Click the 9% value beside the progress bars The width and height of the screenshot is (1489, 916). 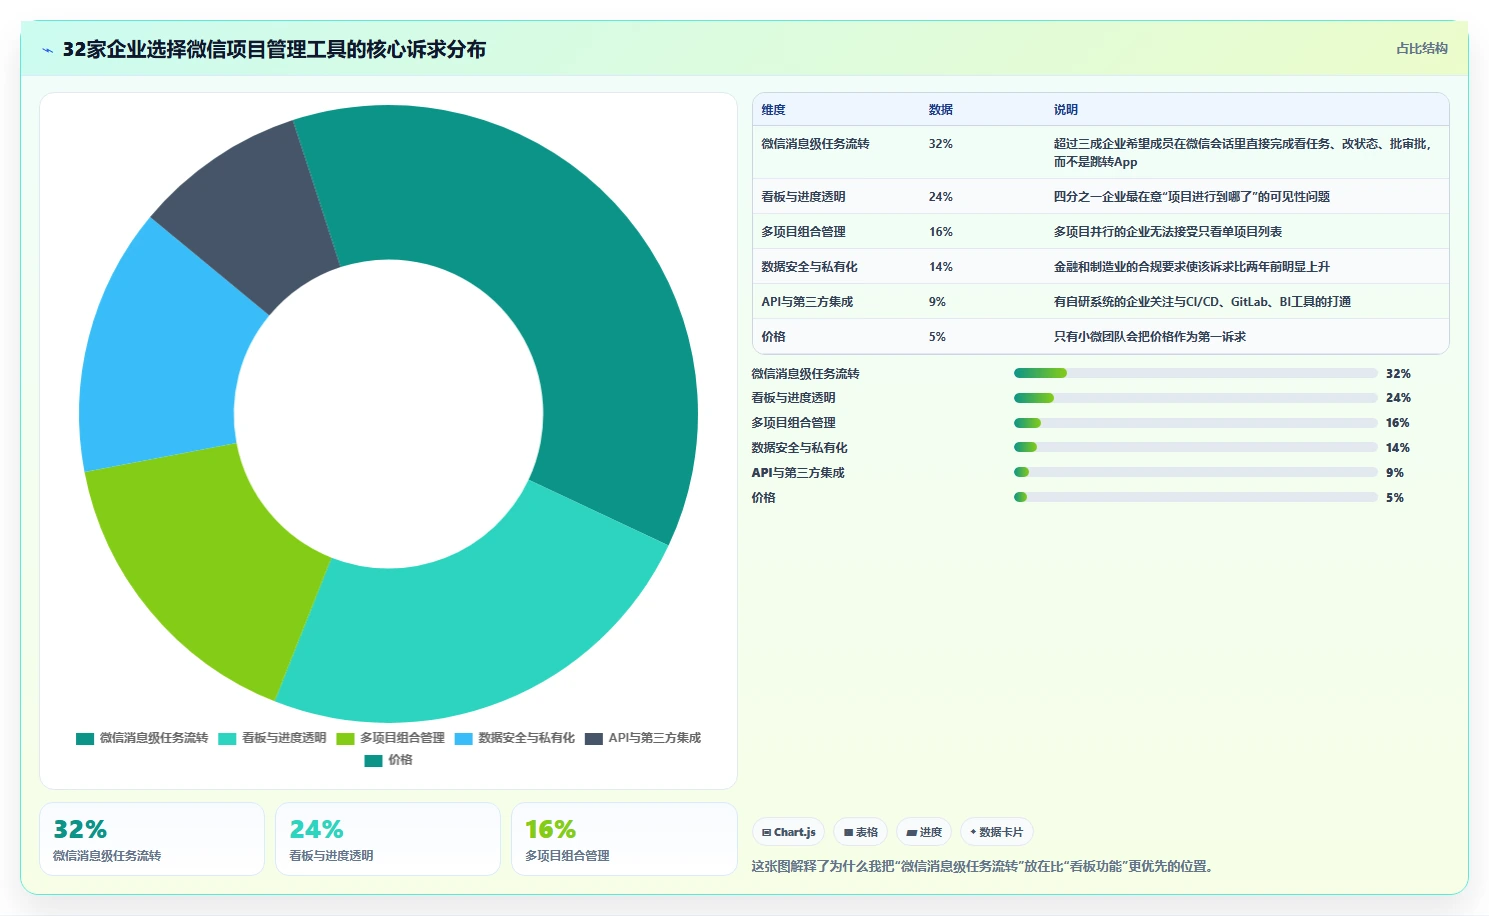coord(1395,473)
